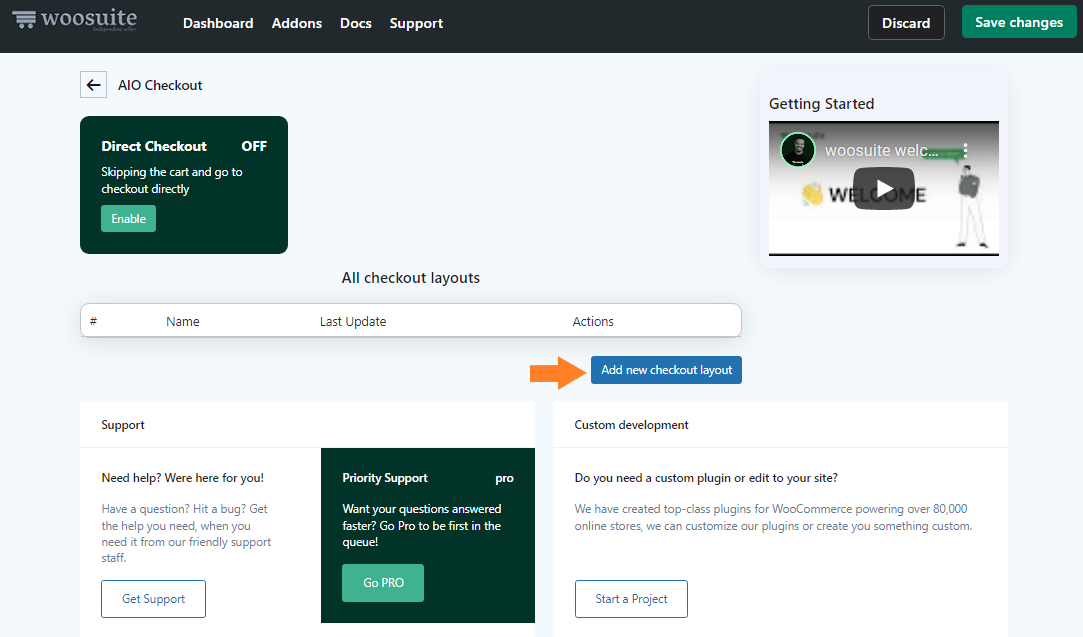Image resolution: width=1083 pixels, height=637 pixels.
Task: Click the video title 'woosuite welc...'
Action: (x=881, y=151)
